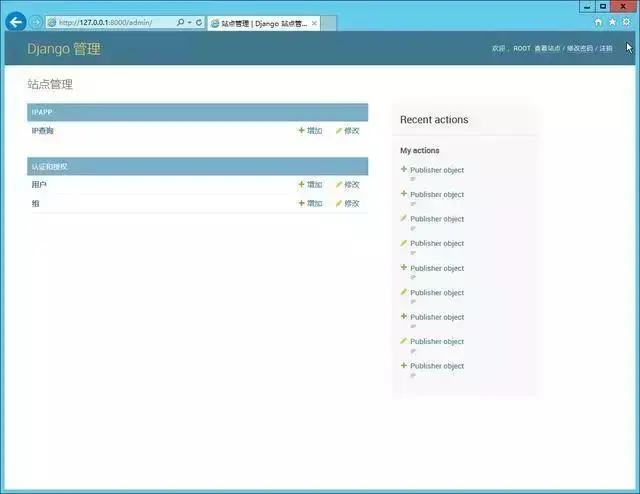Image resolution: width=640 pixels, height=494 pixels.
Task: Maximize the browser window
Action: tap(603, 6)
